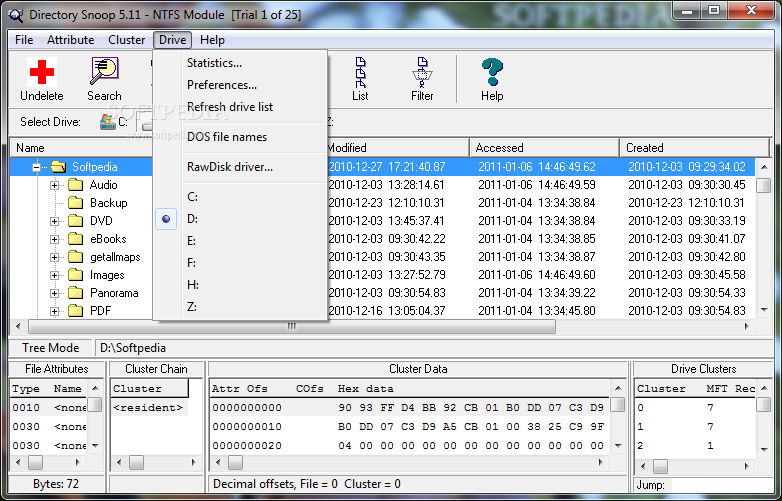Expand the DVD folder node
The image size is (782, 501).
click(x=54, y=221)
